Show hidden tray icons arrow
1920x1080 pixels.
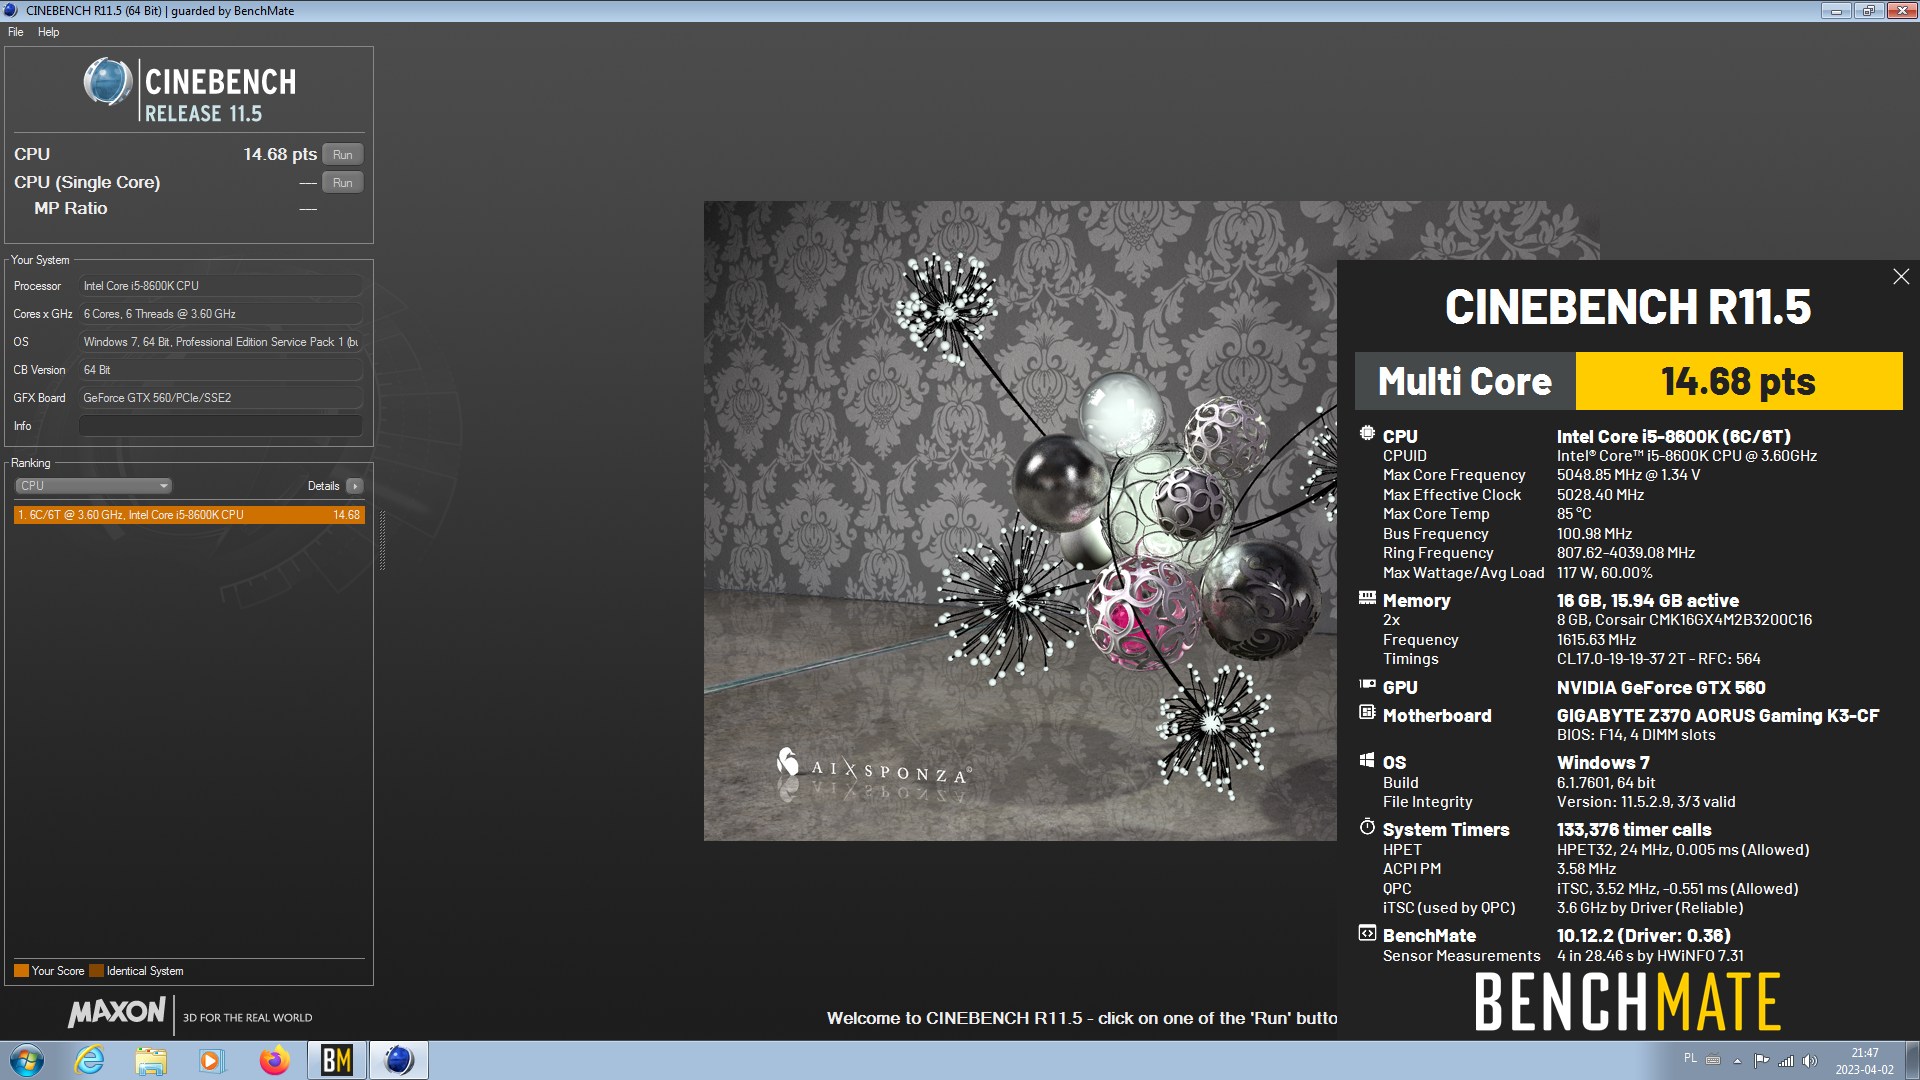[1737, 1061]
